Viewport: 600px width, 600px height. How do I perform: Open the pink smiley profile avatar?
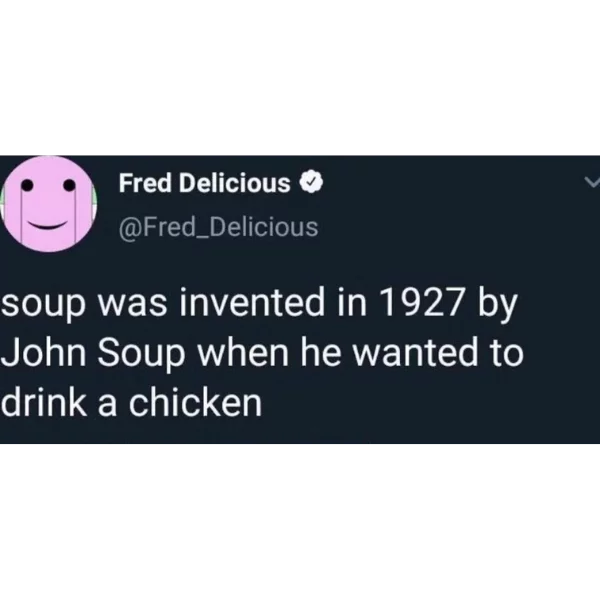coord(49,204)
